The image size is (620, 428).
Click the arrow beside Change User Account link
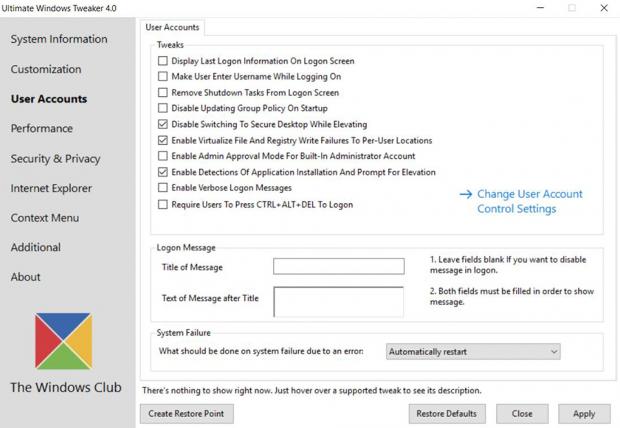465,195
